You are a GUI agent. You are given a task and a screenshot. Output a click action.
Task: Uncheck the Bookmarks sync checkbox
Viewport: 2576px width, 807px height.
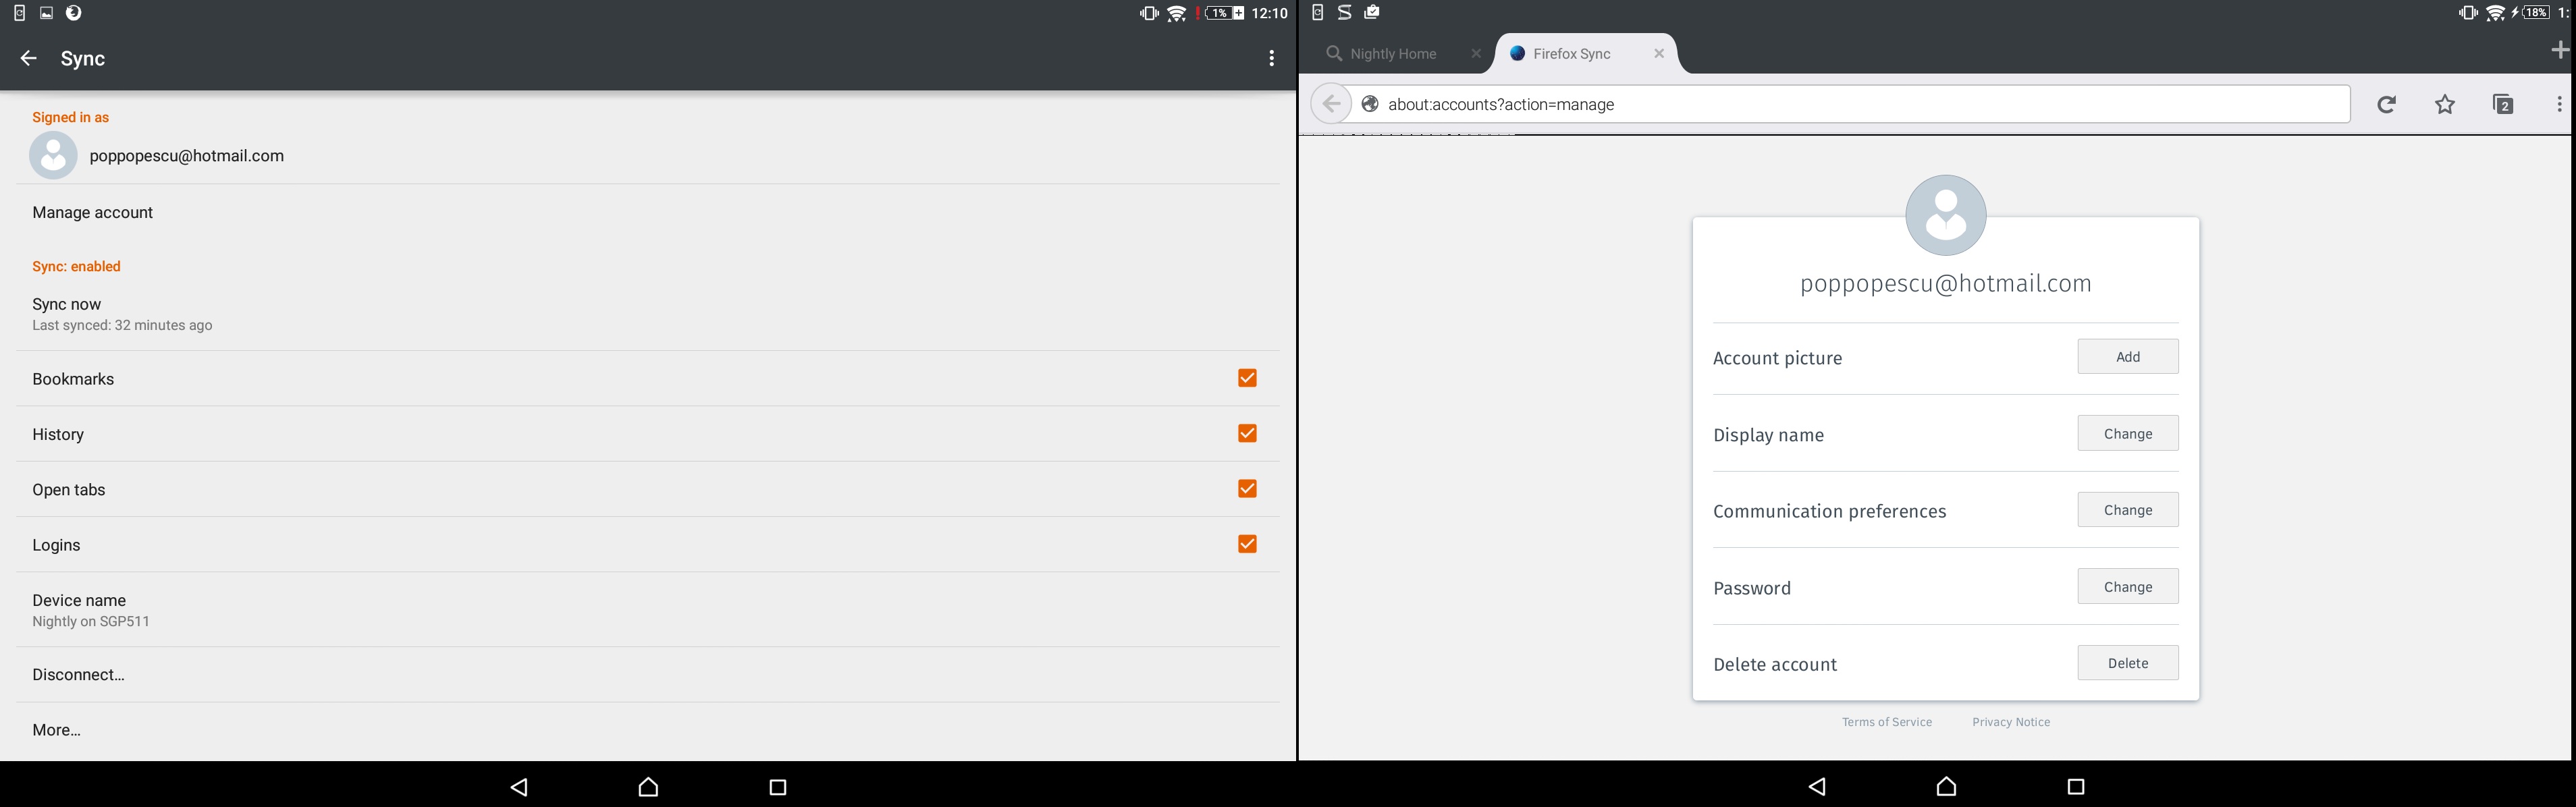(x=1247, y=378)
